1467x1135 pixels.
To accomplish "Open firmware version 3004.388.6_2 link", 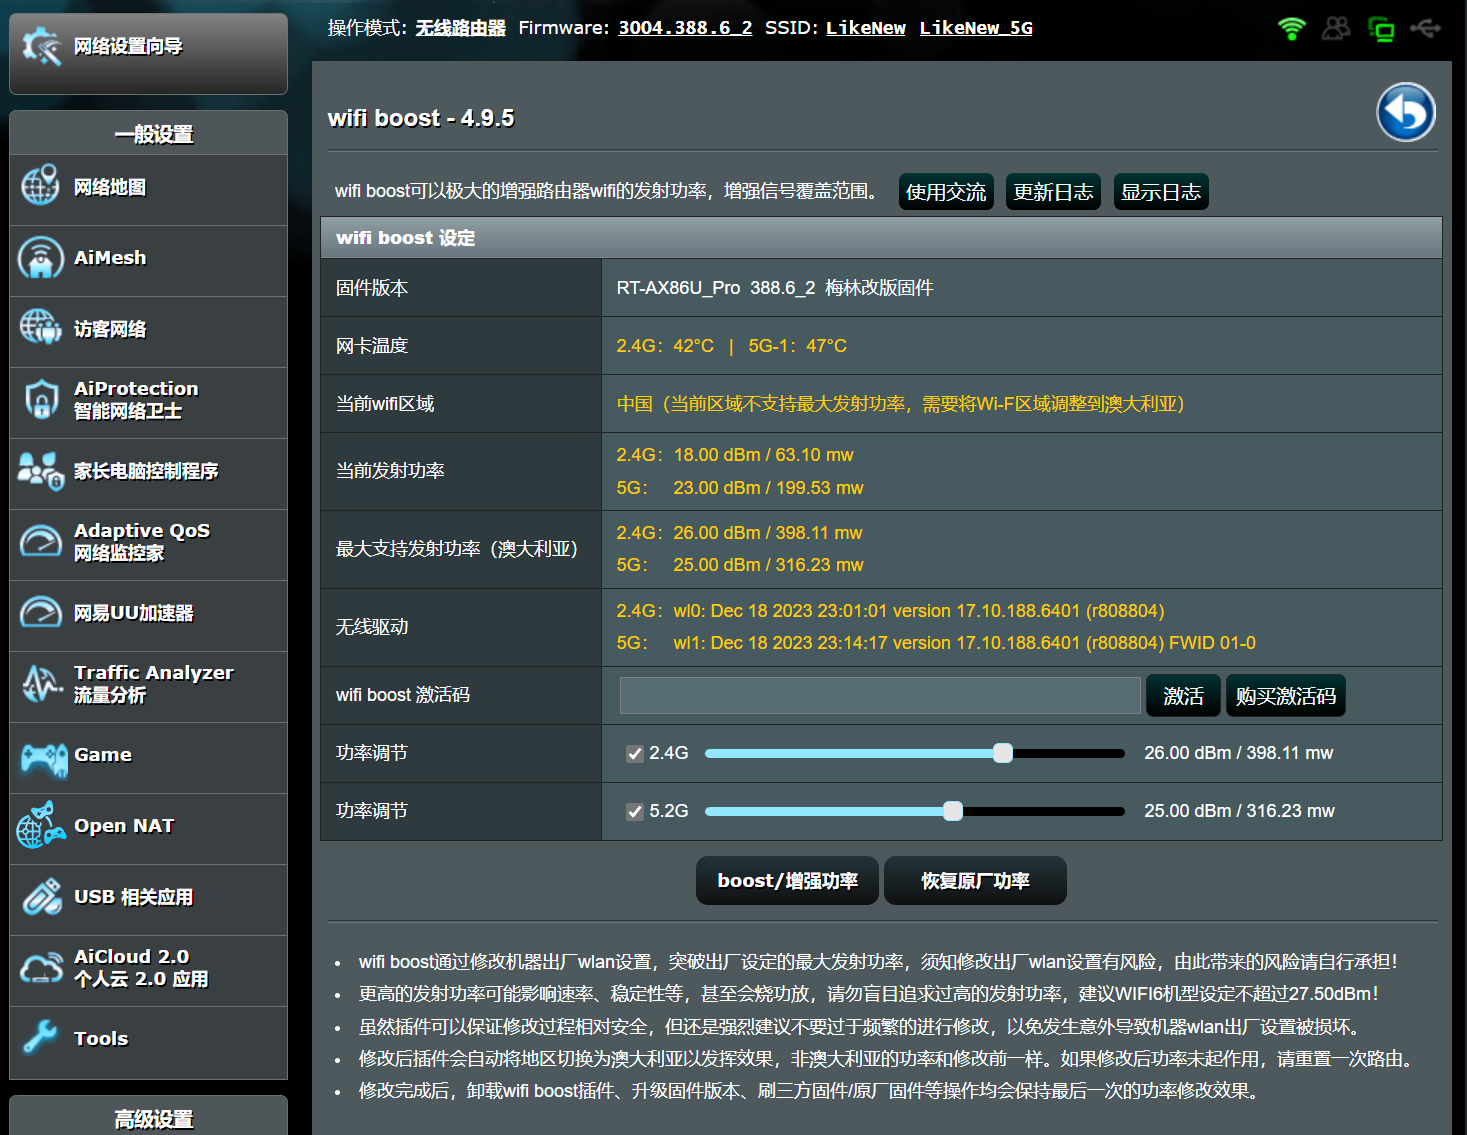I will [684, 27].
